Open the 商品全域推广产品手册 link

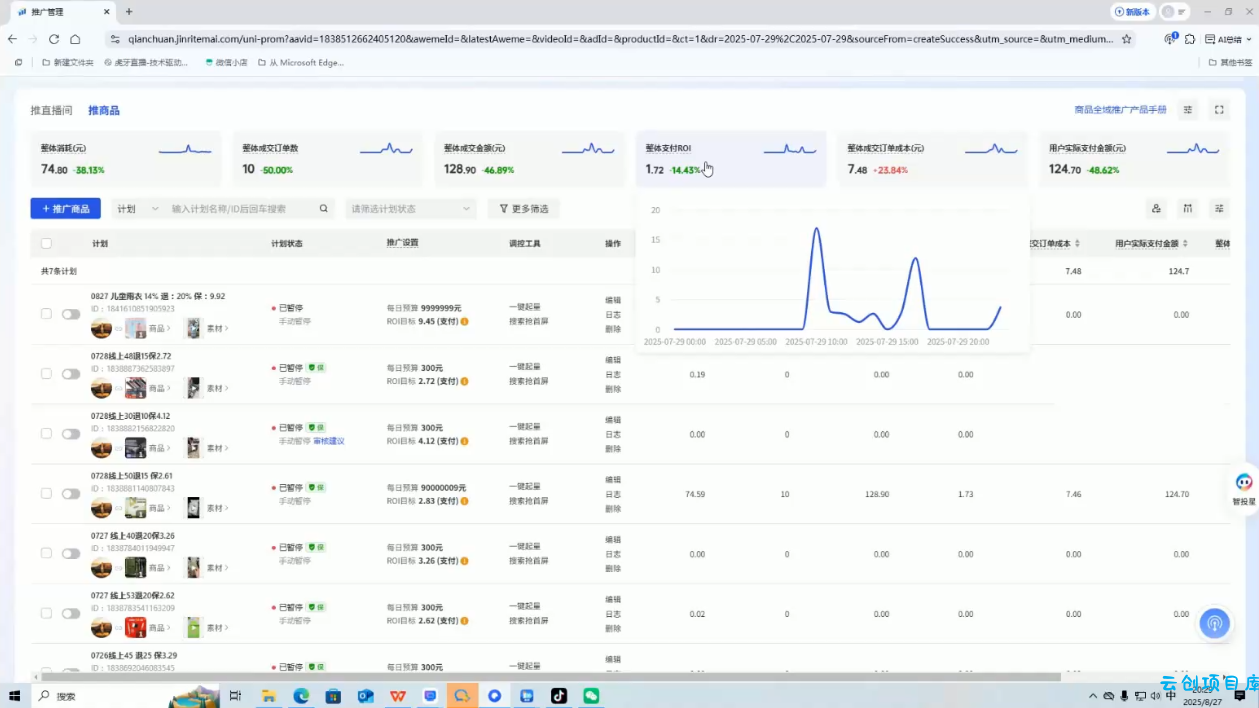pyautogui.click(x=1120, y=110)
